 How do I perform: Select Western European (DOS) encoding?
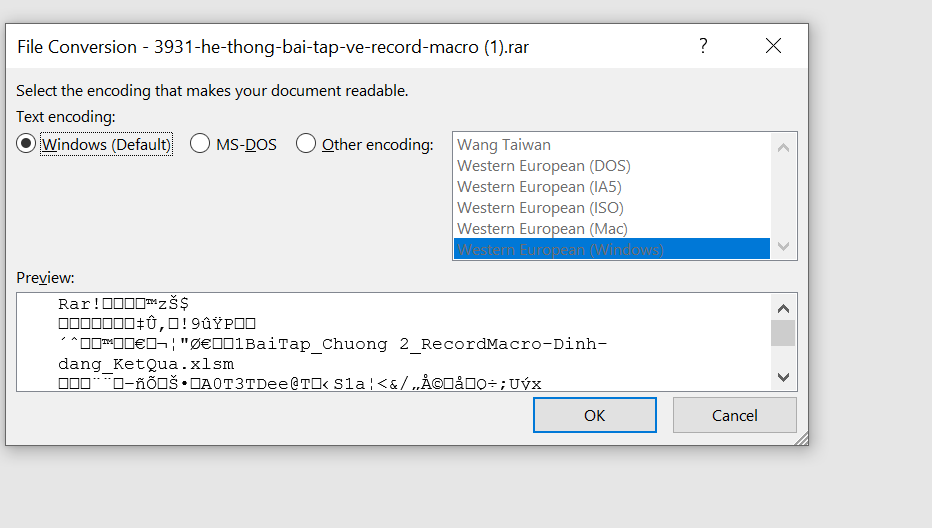click(x=543, y=166)
